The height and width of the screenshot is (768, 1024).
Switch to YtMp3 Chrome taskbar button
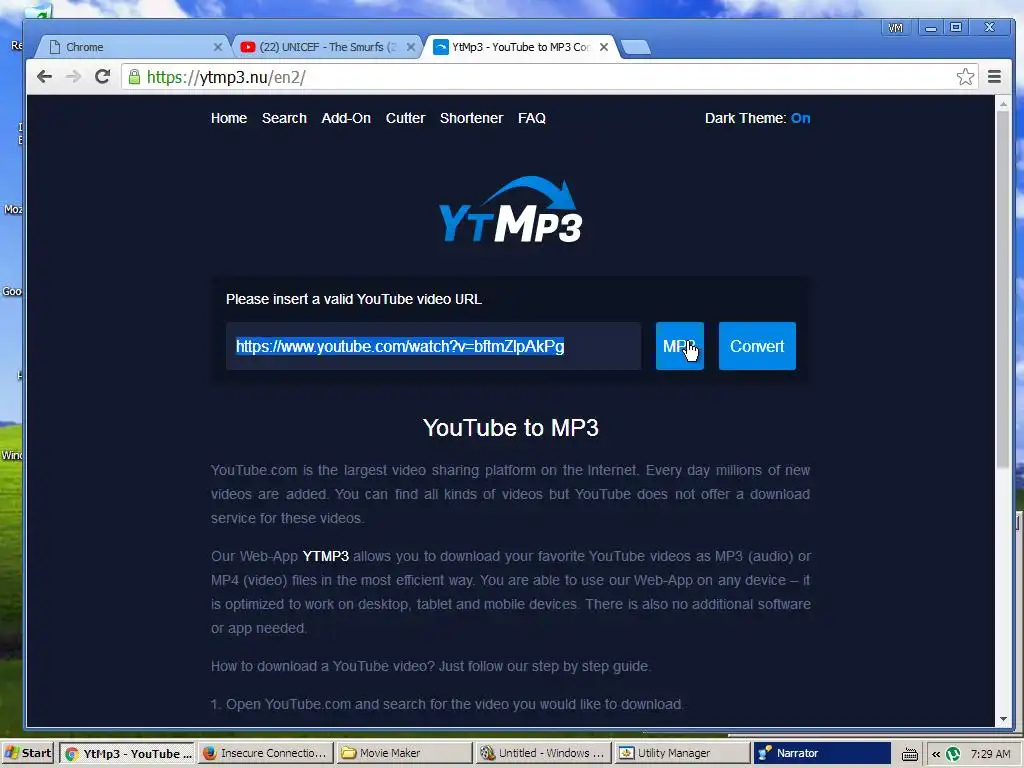point(127,753)
